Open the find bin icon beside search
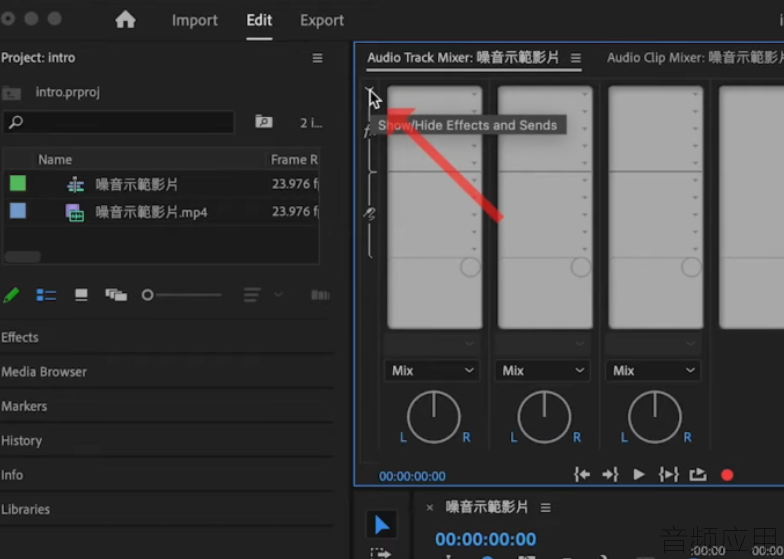The height and width of the screenshot is (559, 784). click(x=264, y=122)
